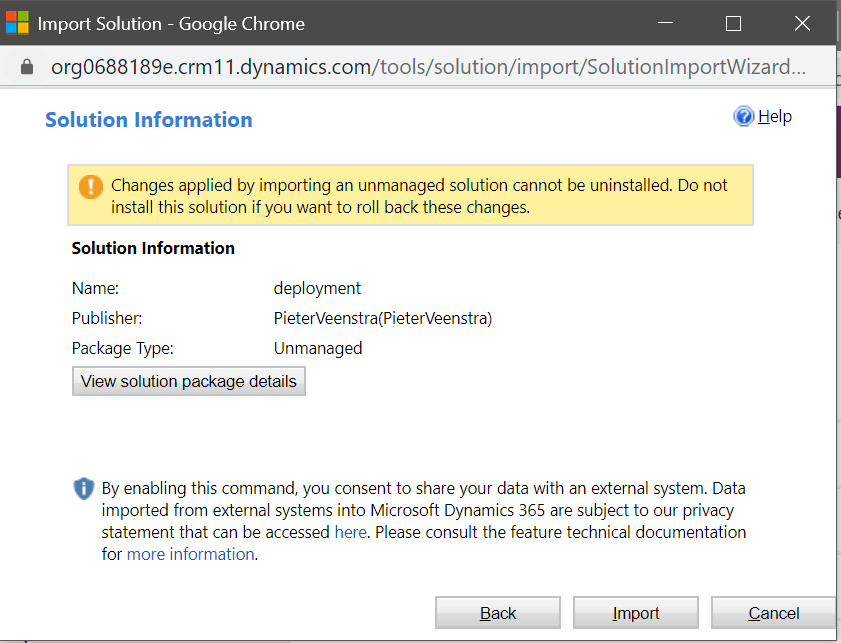Cancel the solution import wizard
Screen dimensions: 841x643
click(773, 612)
